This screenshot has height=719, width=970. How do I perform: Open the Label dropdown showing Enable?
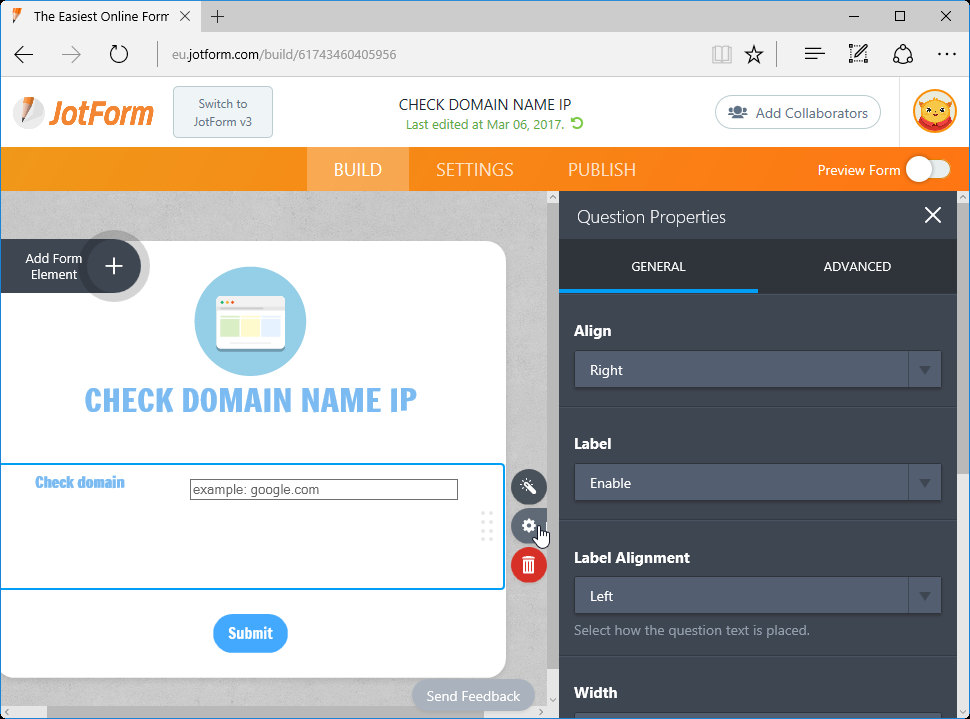757,483
